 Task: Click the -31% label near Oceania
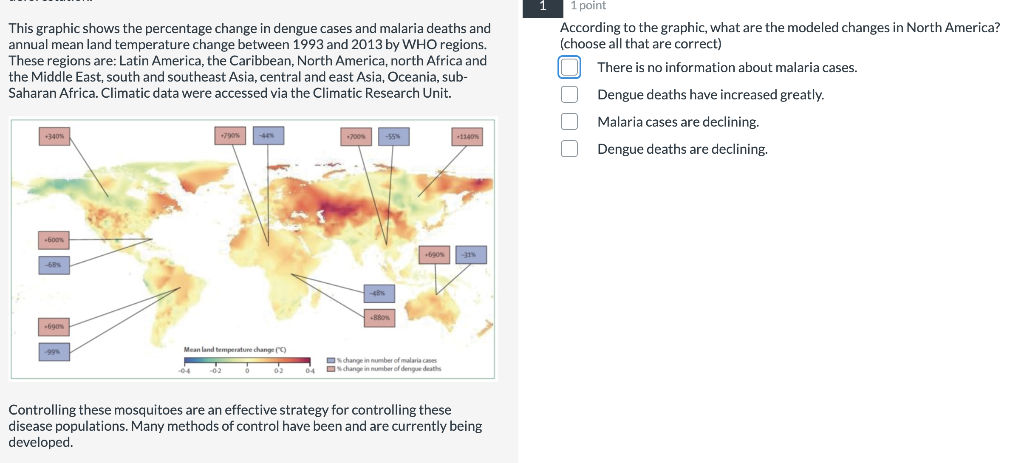point(471,255)
